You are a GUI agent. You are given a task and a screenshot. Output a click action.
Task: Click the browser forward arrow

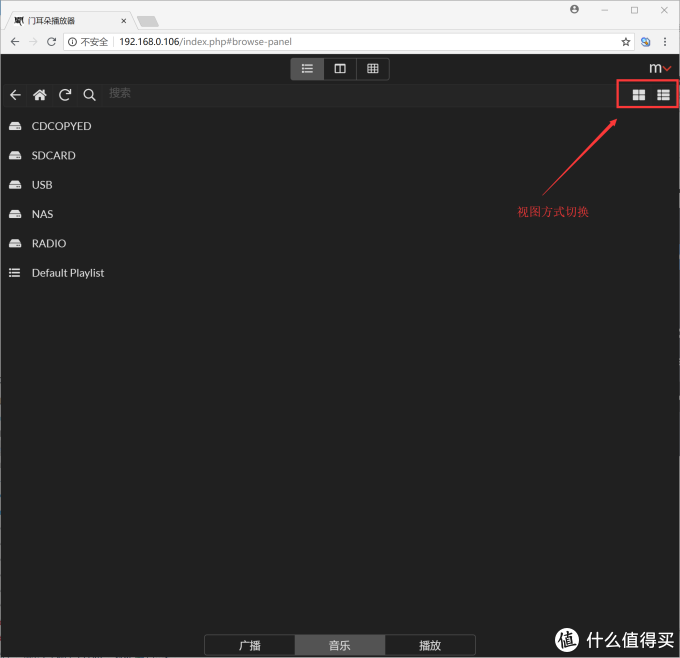pyautogui.click(x=33, y=42)
